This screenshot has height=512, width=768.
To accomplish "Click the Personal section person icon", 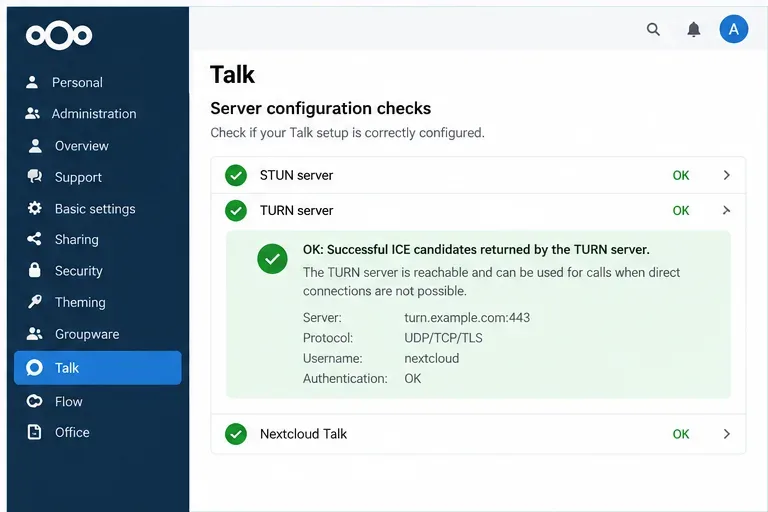I will 32,82.
